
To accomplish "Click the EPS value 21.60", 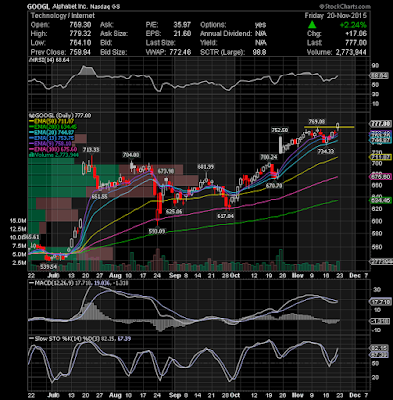I will click(182, 34).
